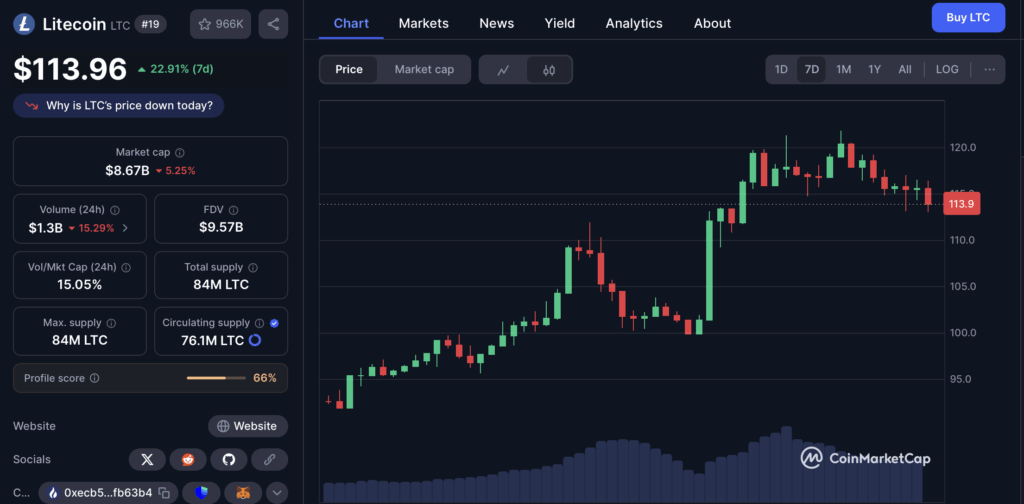This screenshot has height=504, width=1024.
Task: Set chart range to 1D
Action: tap(781, 69)
